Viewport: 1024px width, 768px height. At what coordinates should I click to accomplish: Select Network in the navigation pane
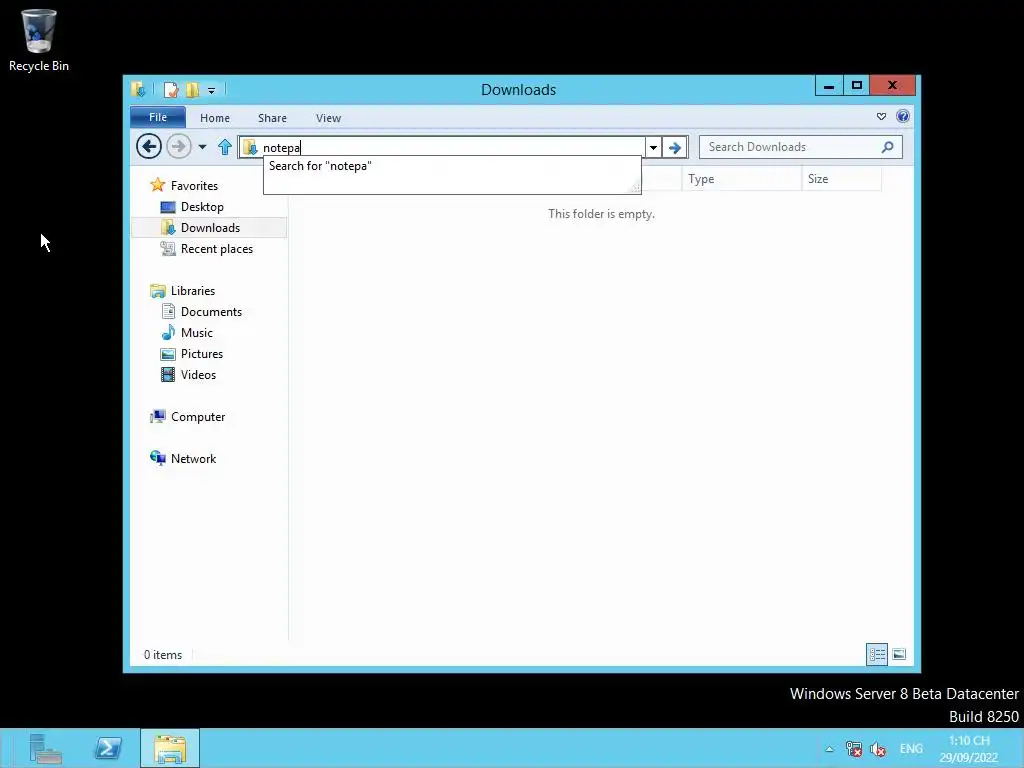click(184, 458)
